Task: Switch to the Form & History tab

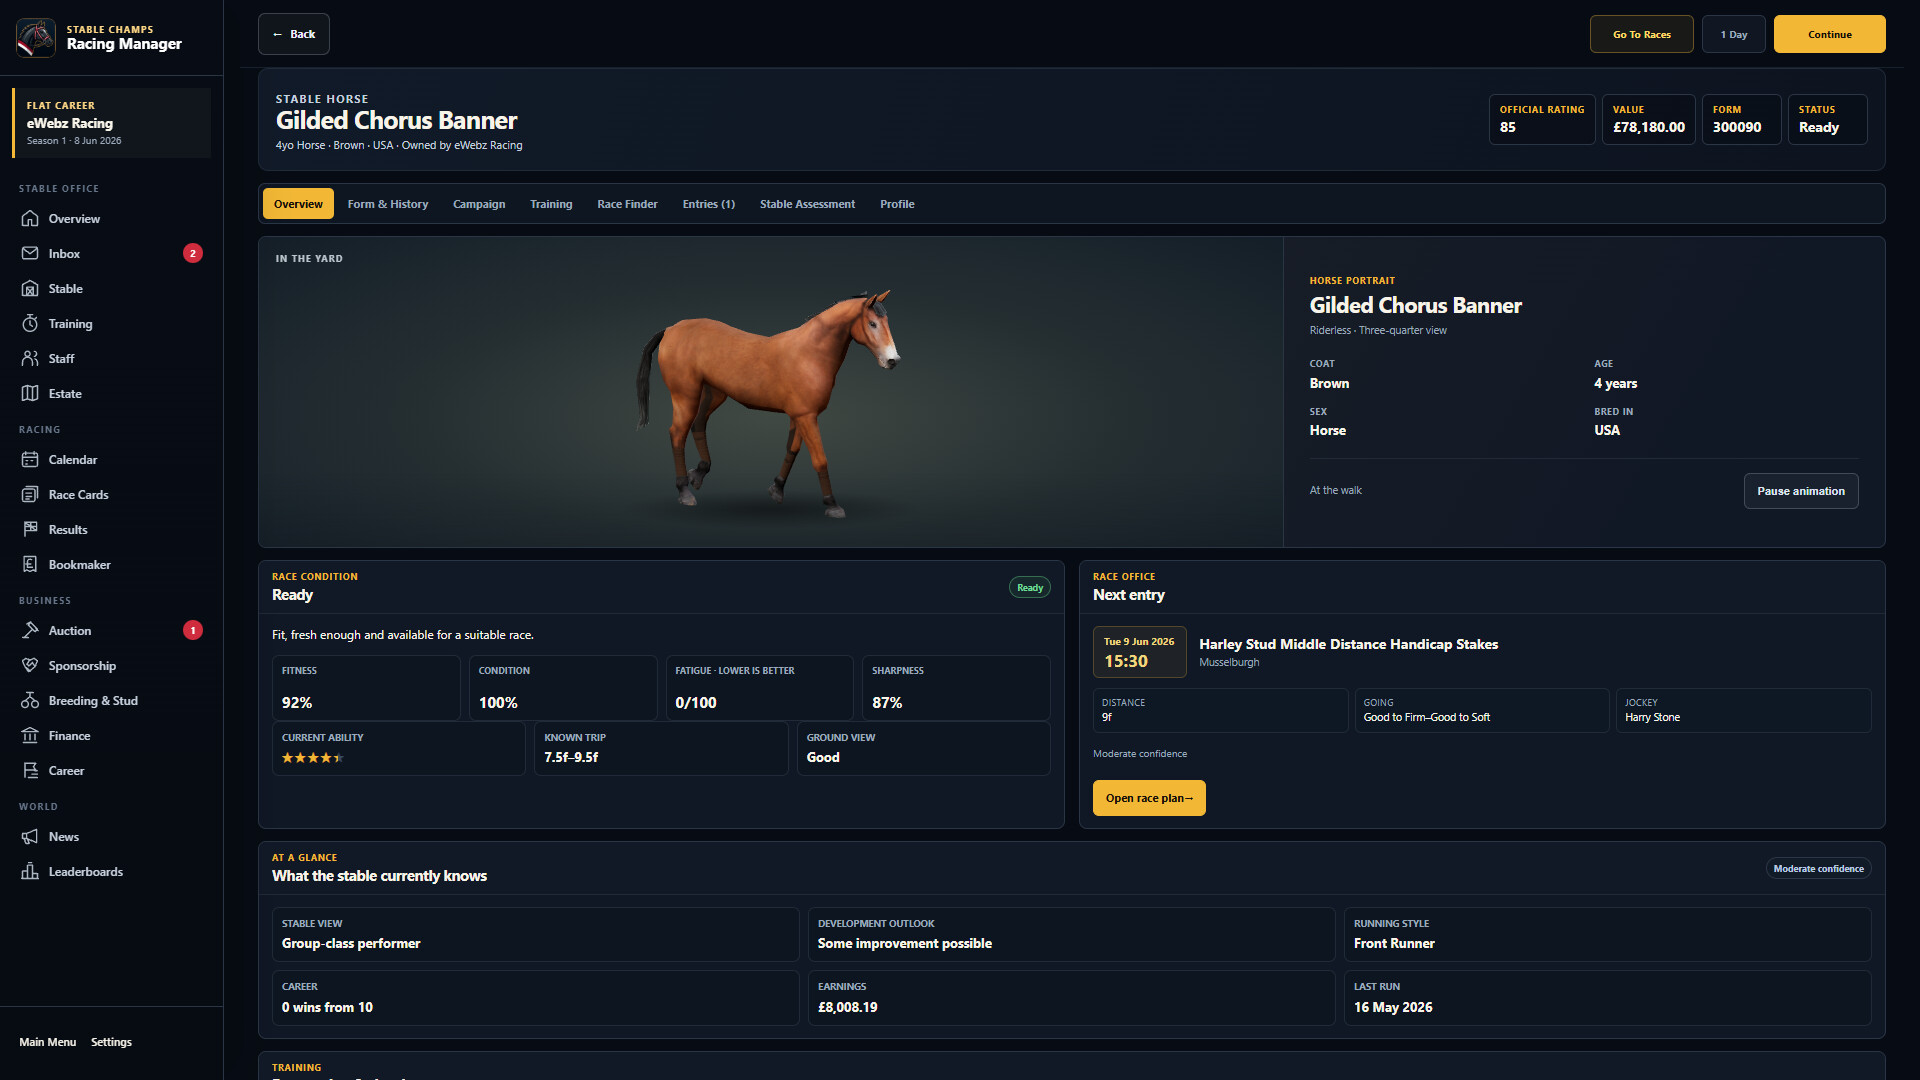Action: click(388, 204)
